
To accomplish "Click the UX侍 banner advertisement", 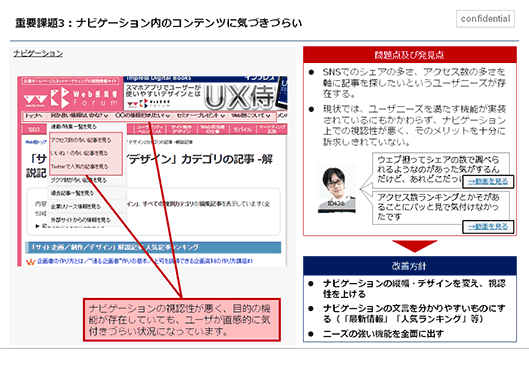I will tap(205, 93).
